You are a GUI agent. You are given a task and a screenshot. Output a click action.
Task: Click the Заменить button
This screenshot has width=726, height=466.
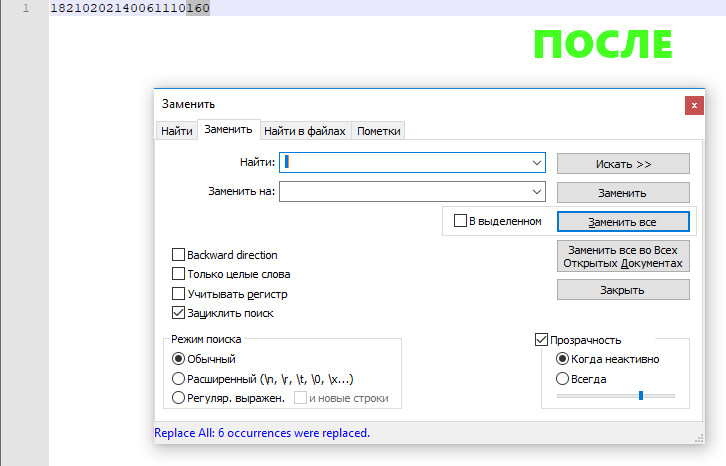623,193
